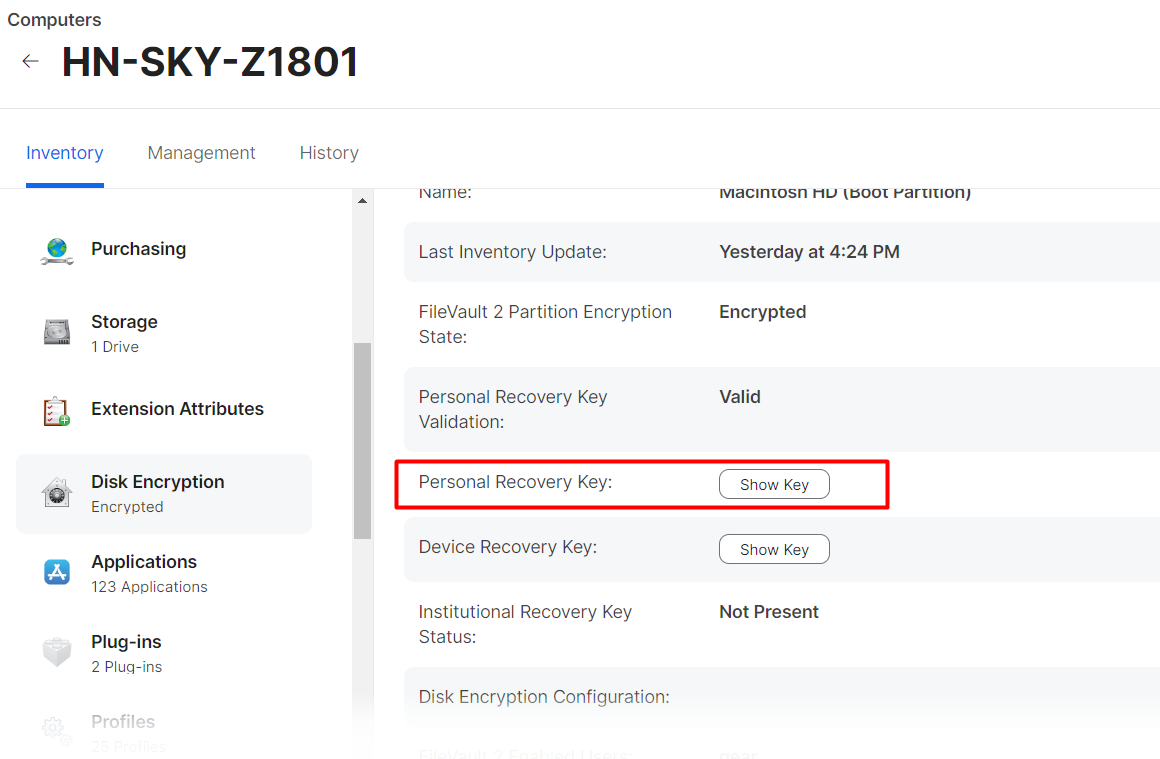Click the back arrow beside computer name
Screen dimensions: 1160x759
click(x=30, y=62)
